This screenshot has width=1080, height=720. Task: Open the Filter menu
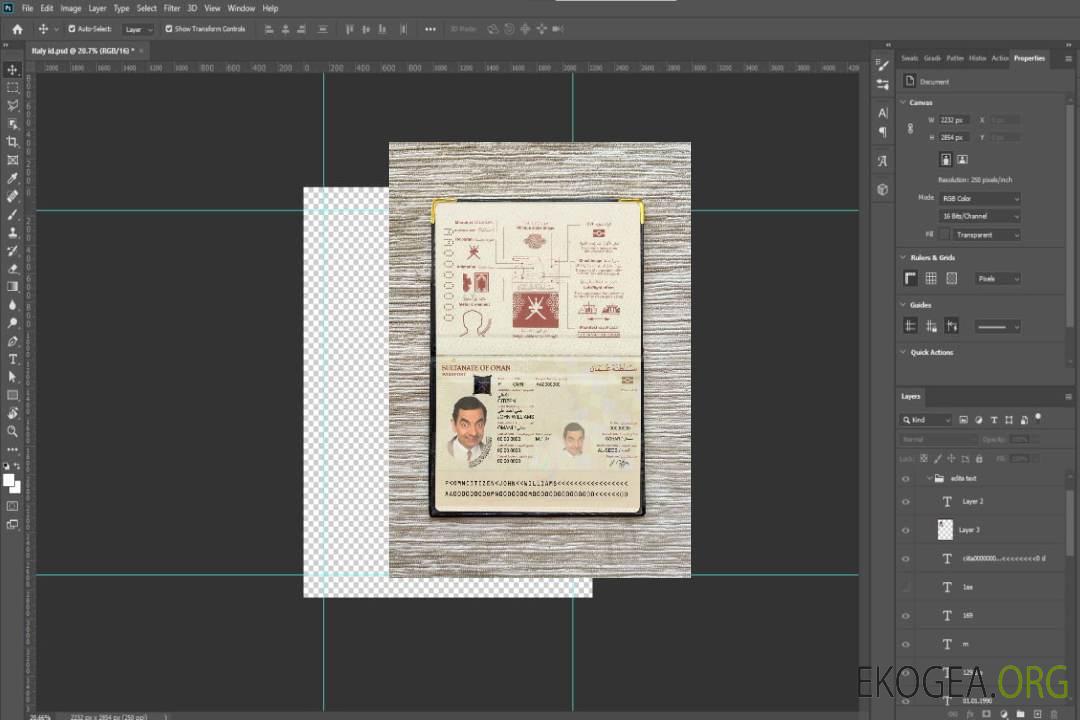tap(172, 8)
